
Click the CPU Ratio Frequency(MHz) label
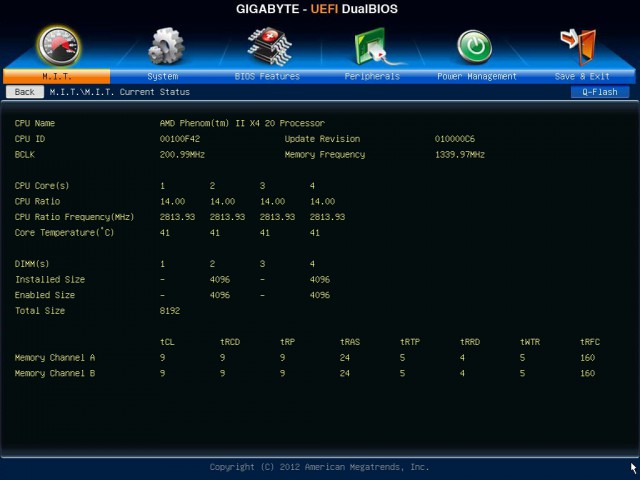point(74,217)
